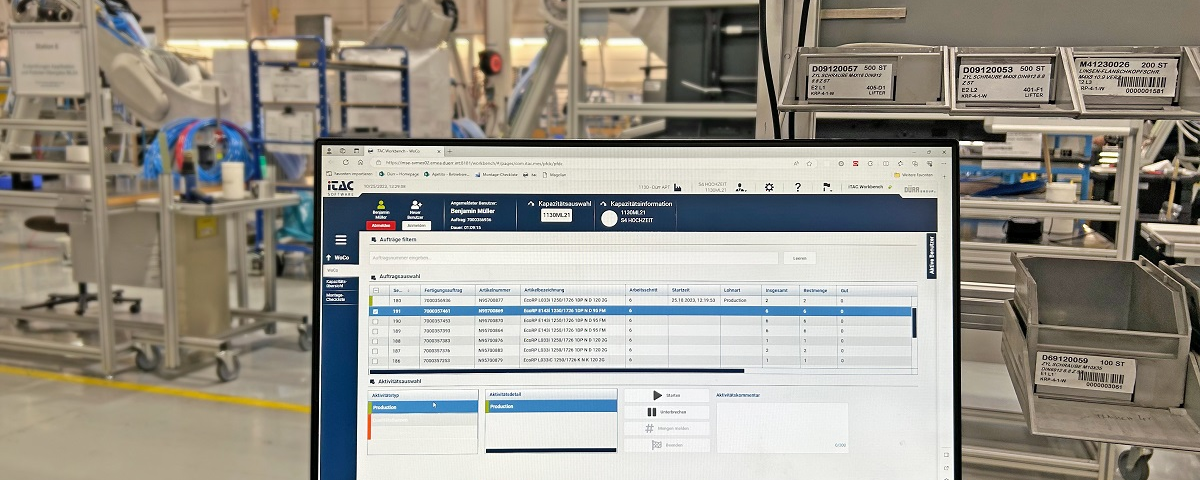Click the station worker icon in the header
Image resolution: width=1200 pixels, height=480 pixels.
tap(740, 187)
